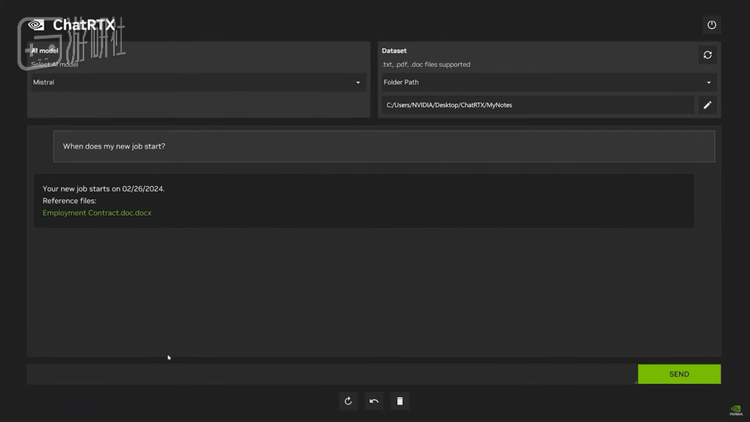Click the NVIDIA logo next to ChatRTX
Image resolution: width=750 pixels, height=422 pixels.
(x=36, y=24)
